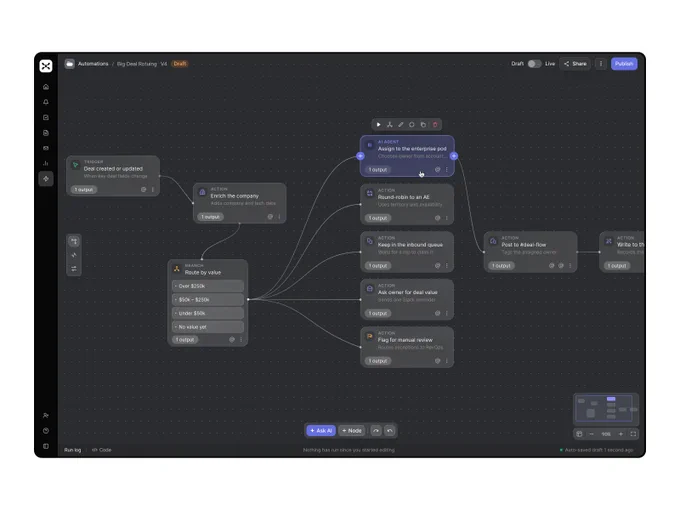Open the Code tab
Screen dimensions: 680x510
click(x=101, y=450)
